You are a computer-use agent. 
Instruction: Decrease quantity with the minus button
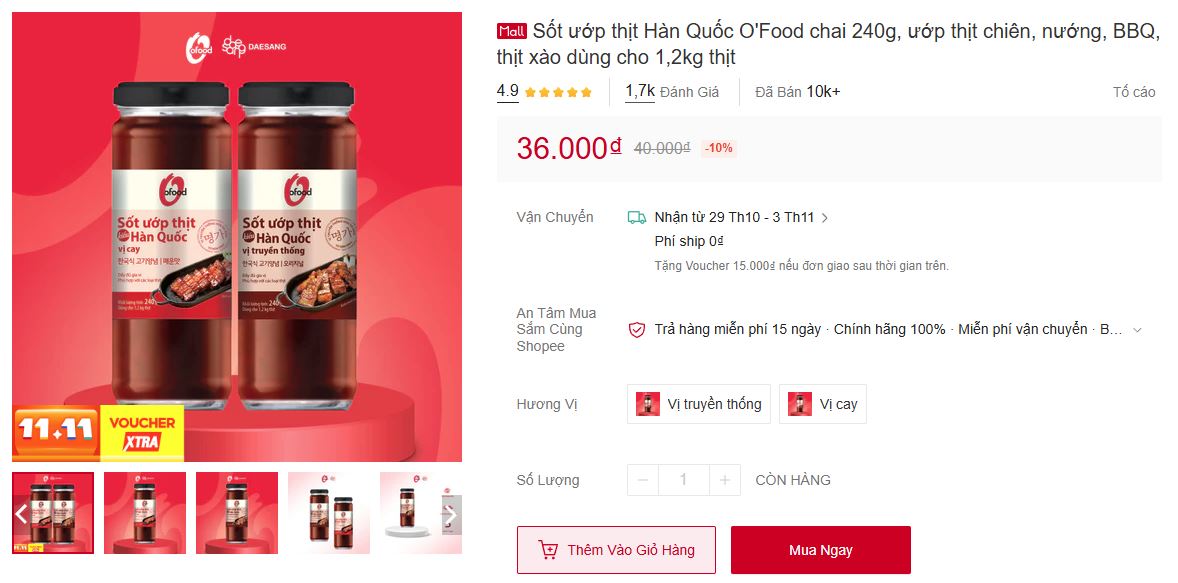pos(643,480)
